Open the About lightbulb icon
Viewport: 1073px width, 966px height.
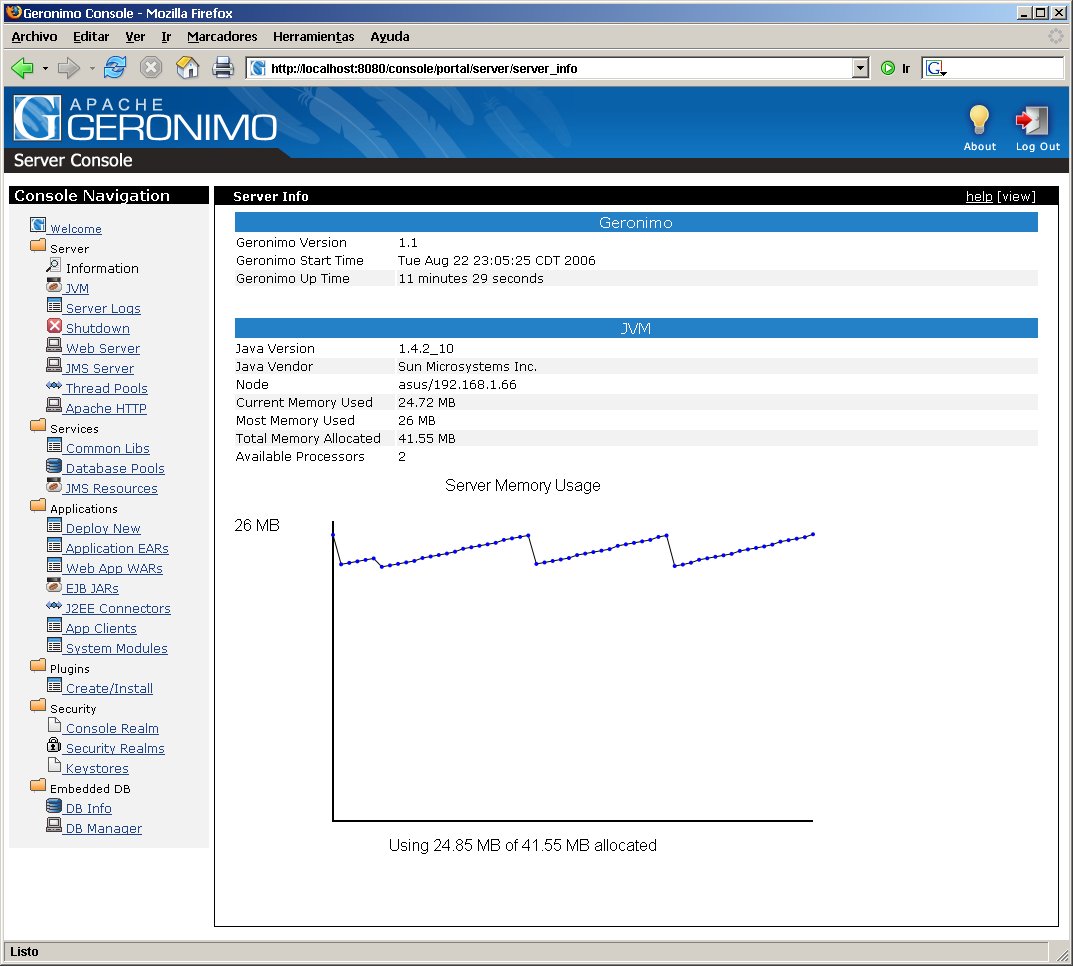click(x=979, y=121)
